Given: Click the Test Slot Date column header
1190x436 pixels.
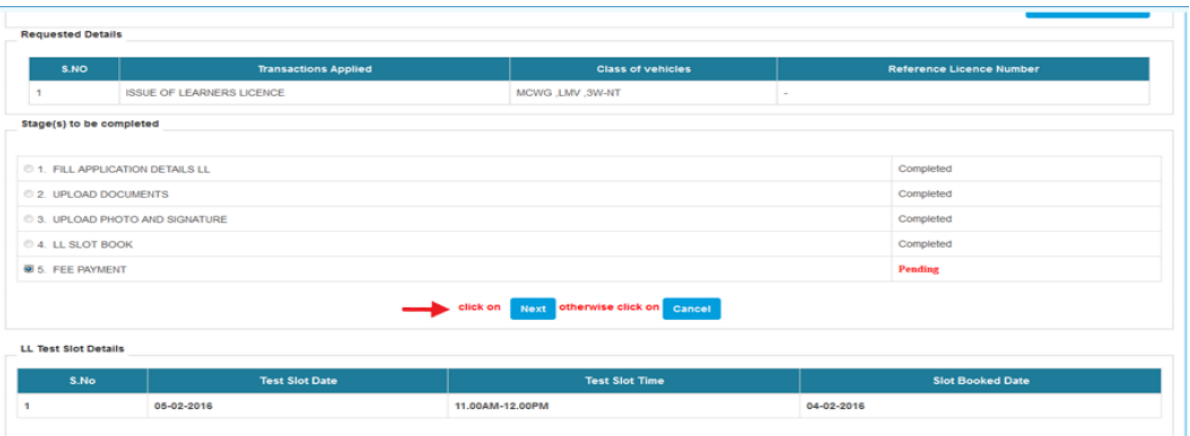Looking at the screenshot, I should pyautogui.click(x=297, y=381).
